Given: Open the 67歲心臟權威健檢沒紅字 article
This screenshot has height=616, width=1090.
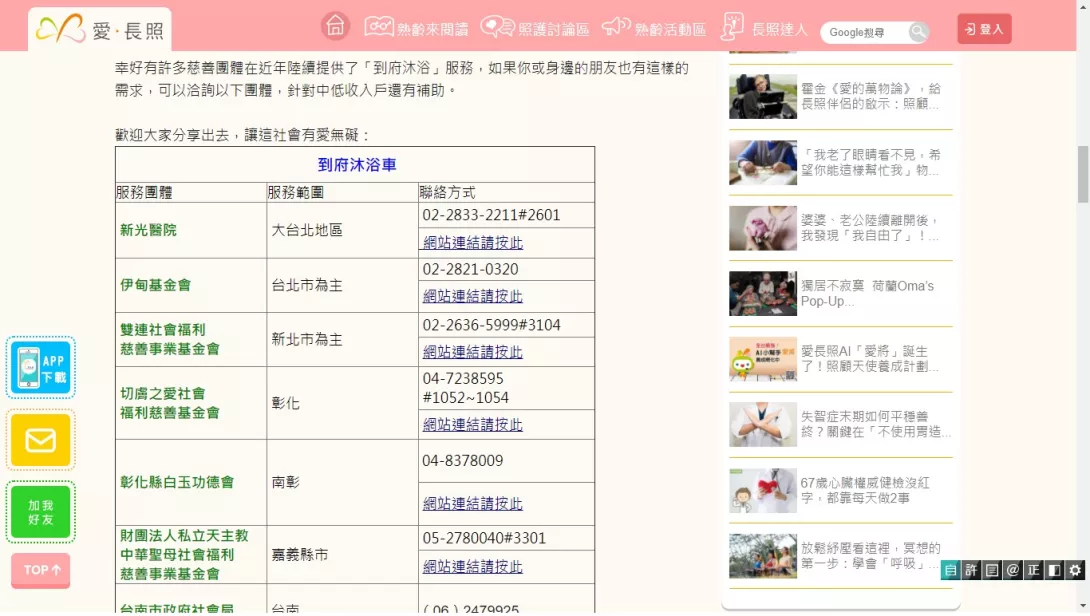Looking at the screenshot, I should [x=840, y=490].
